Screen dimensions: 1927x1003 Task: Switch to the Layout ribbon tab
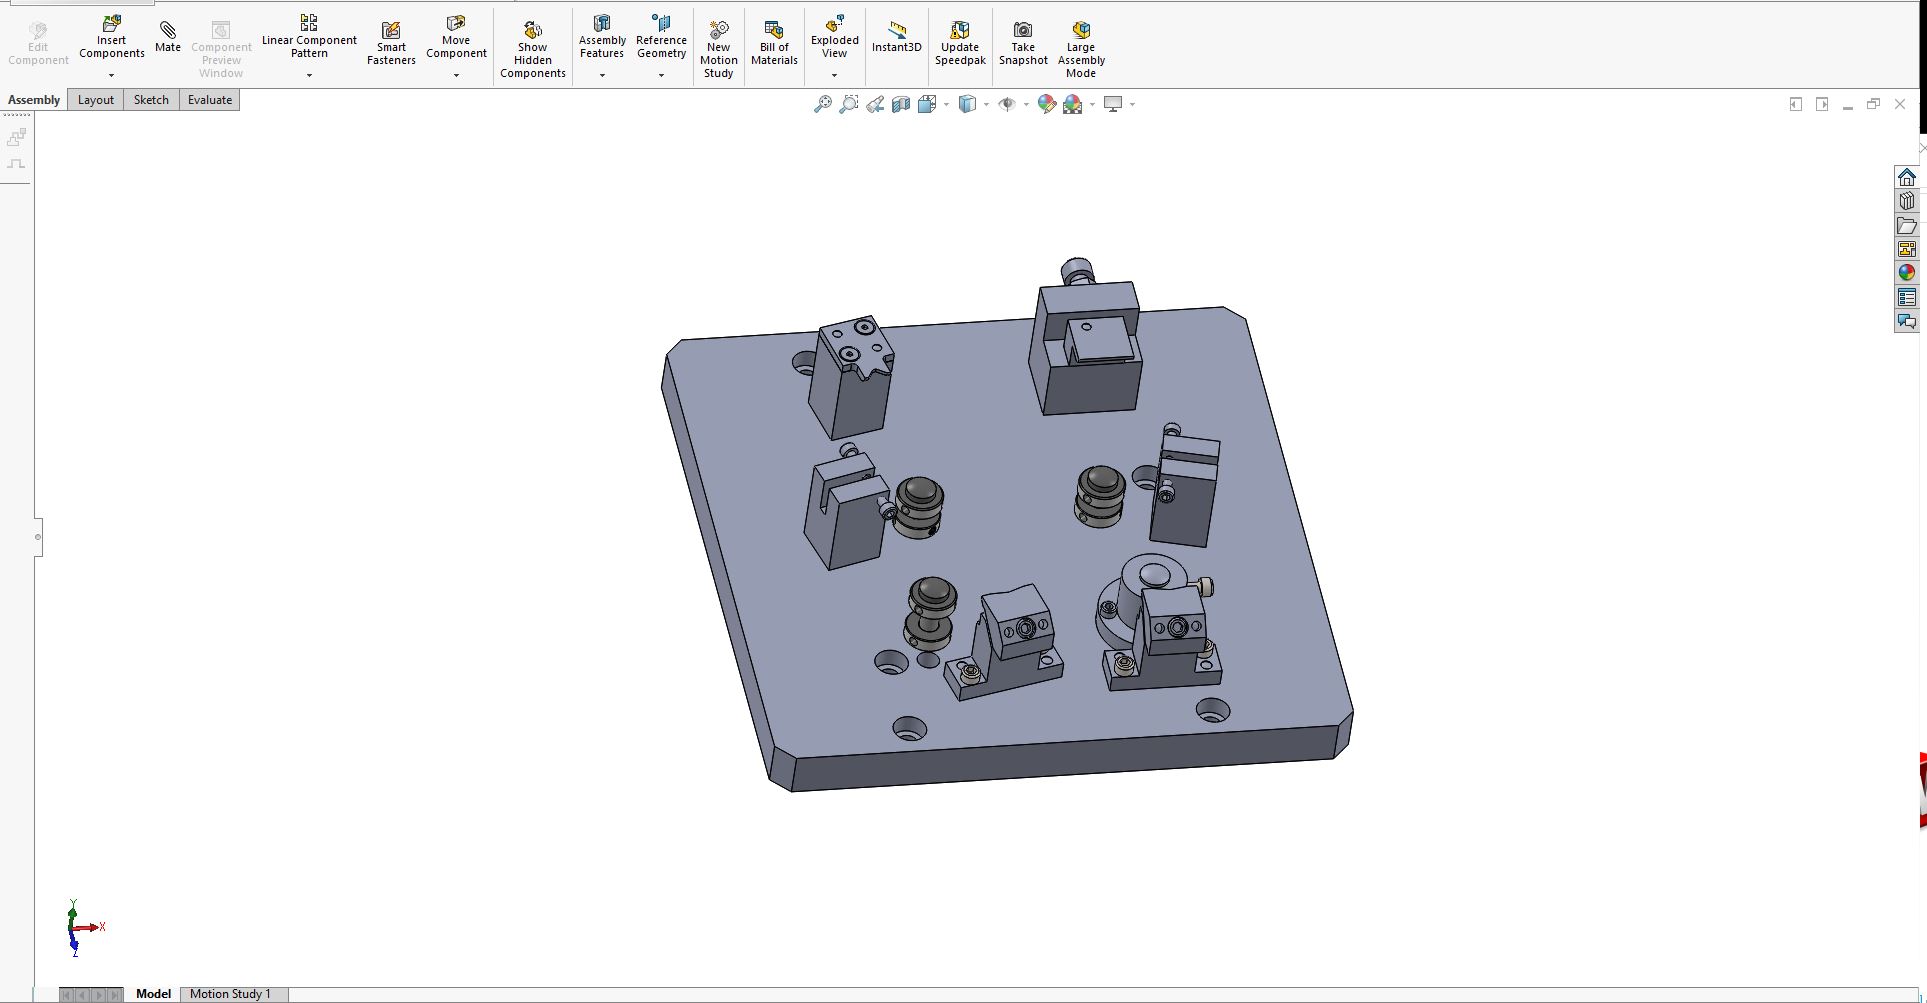(96, 100)
